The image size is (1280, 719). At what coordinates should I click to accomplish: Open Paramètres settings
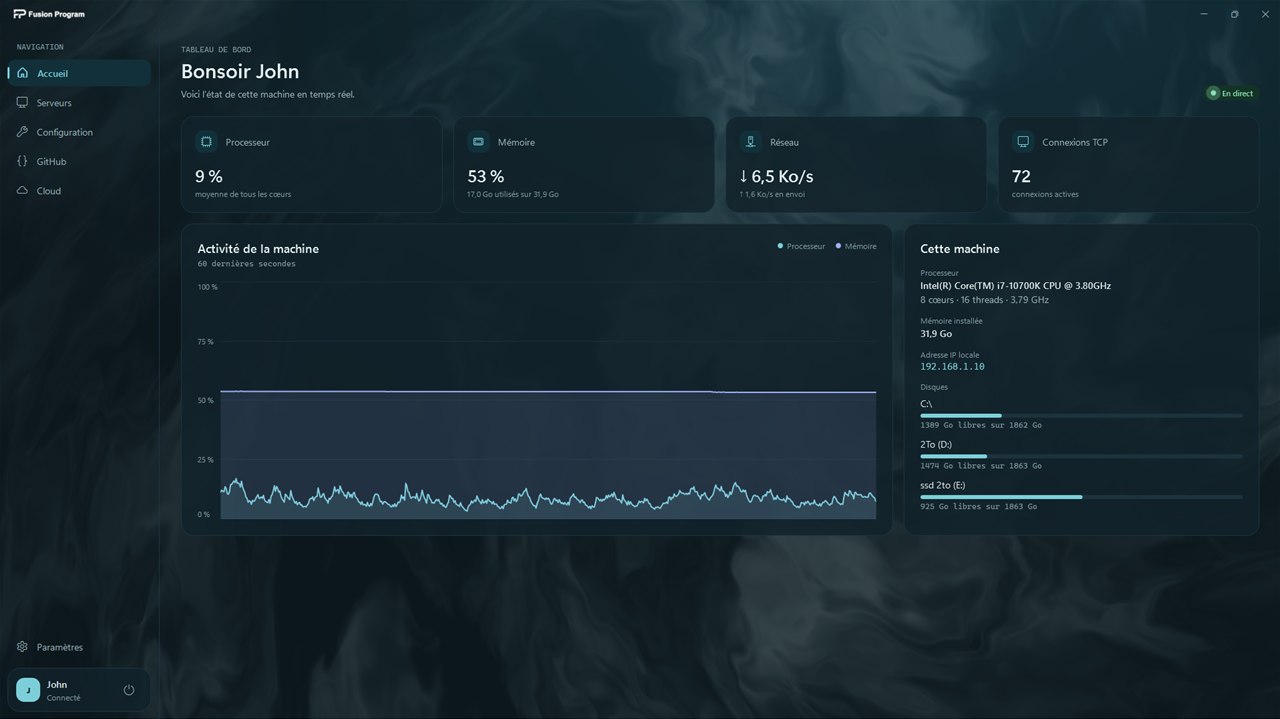pyautogui.click(x=79, y=647)
